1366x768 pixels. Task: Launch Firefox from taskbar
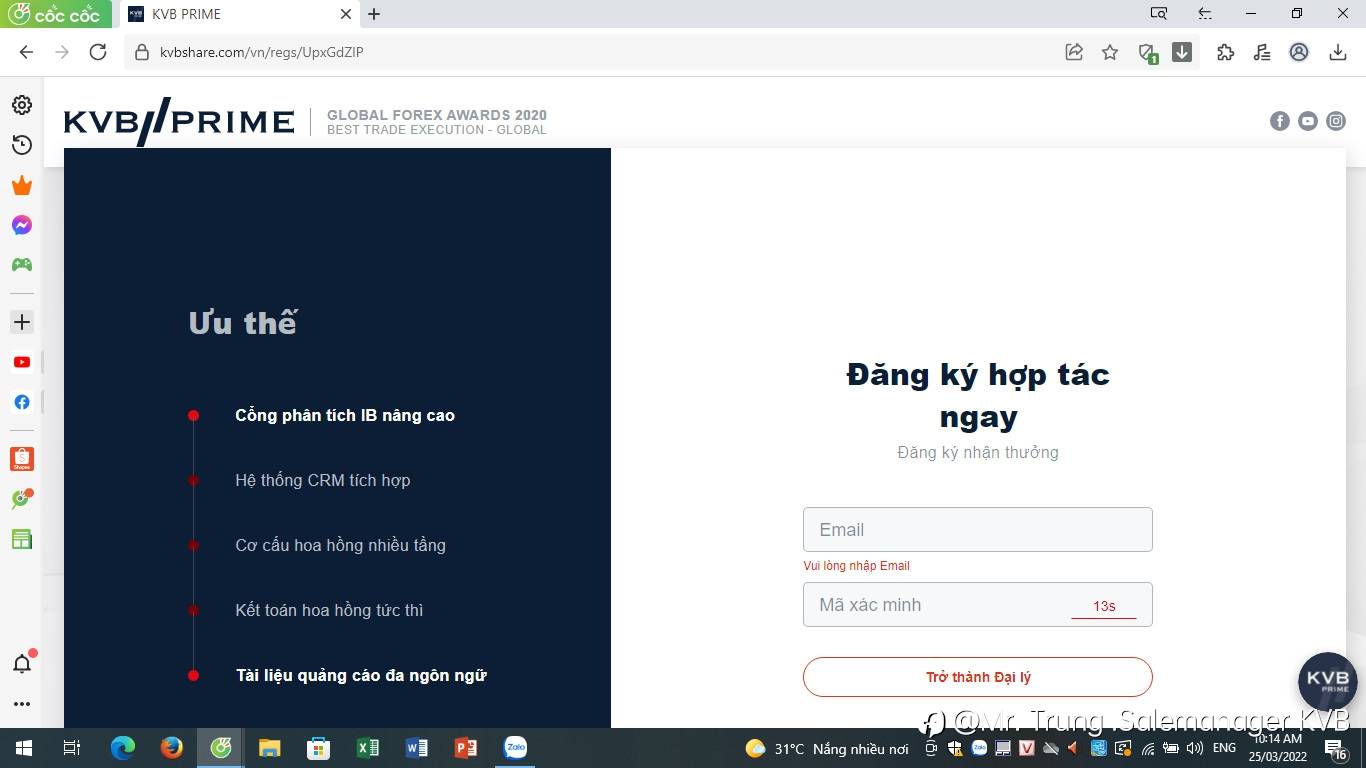[171, 748]
